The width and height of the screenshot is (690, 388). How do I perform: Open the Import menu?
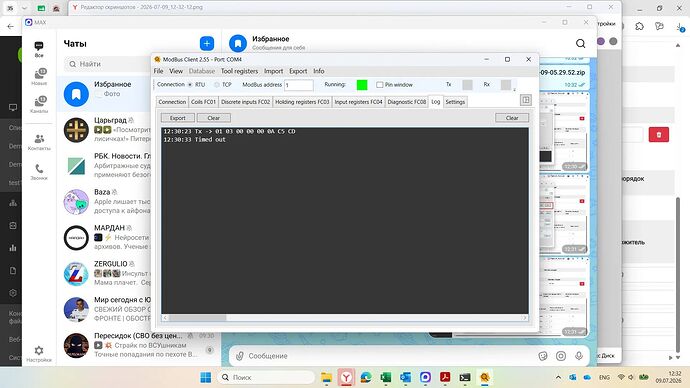[x=273, y=71]
